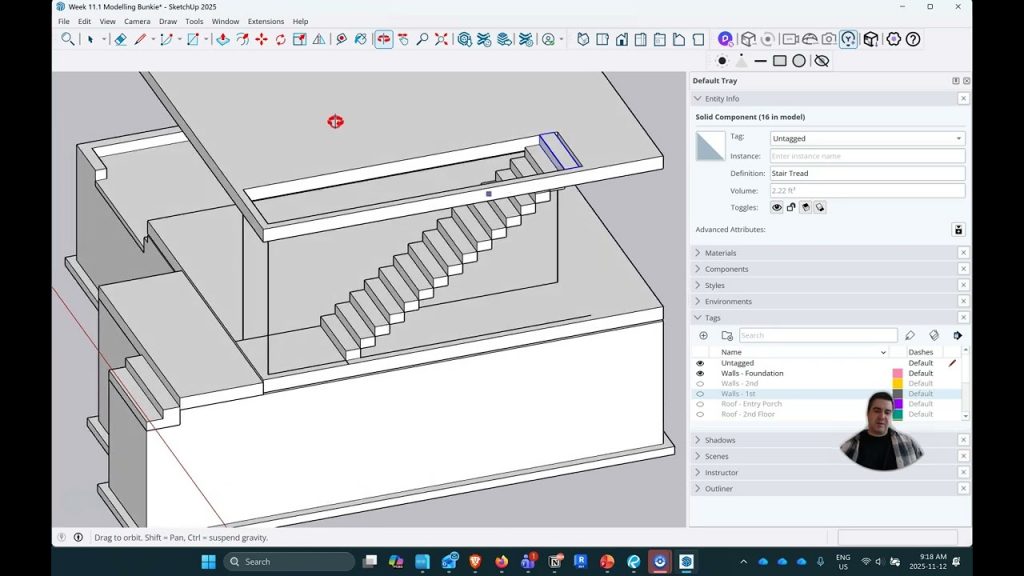The image size is (1024, 576).
Task: Select the Tape Measure tool
Action: (x=341, y=40)
